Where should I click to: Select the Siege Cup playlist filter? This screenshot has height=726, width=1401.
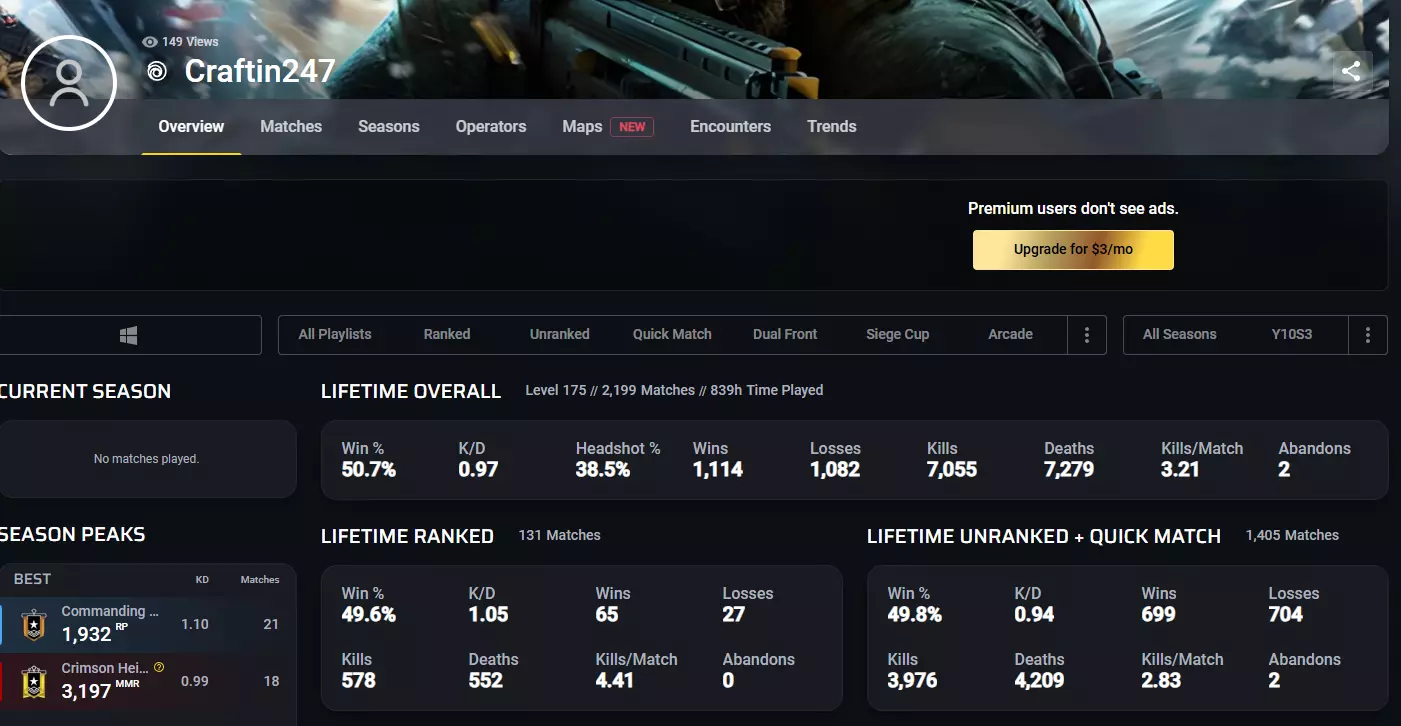point(898,334)
